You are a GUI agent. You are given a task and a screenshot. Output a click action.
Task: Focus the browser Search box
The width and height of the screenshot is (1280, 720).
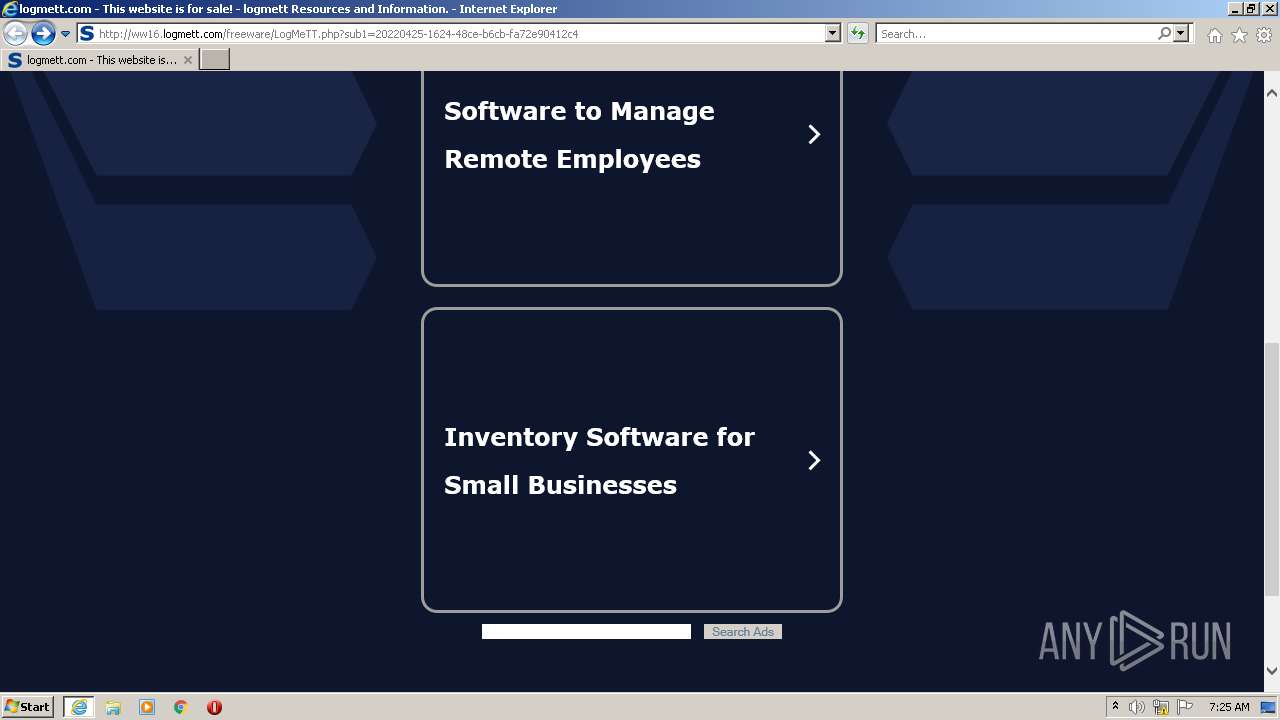point(1015,34)
